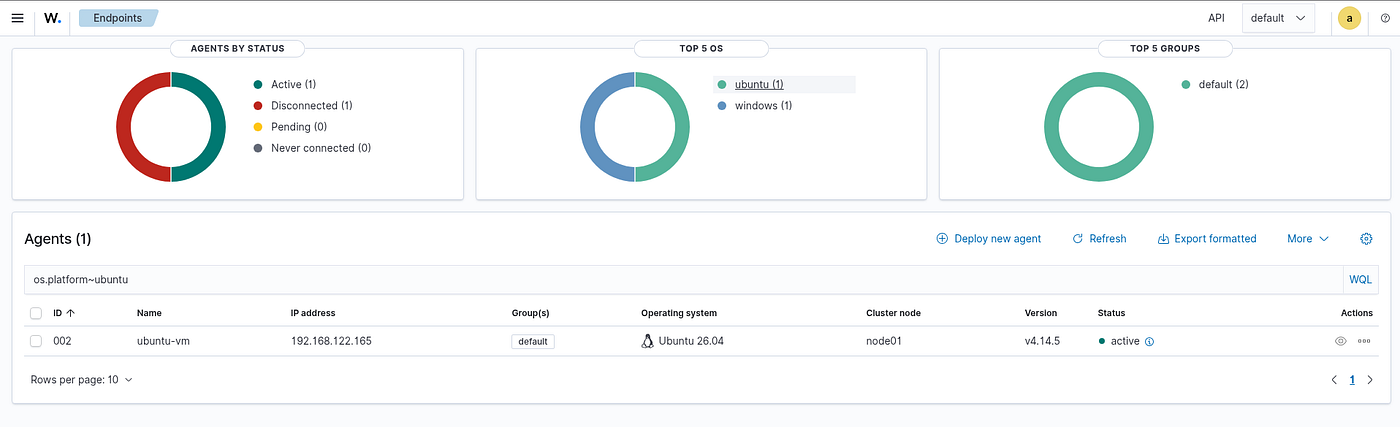
Task: Open Rows per page selector
Action: tap(82, 380)
